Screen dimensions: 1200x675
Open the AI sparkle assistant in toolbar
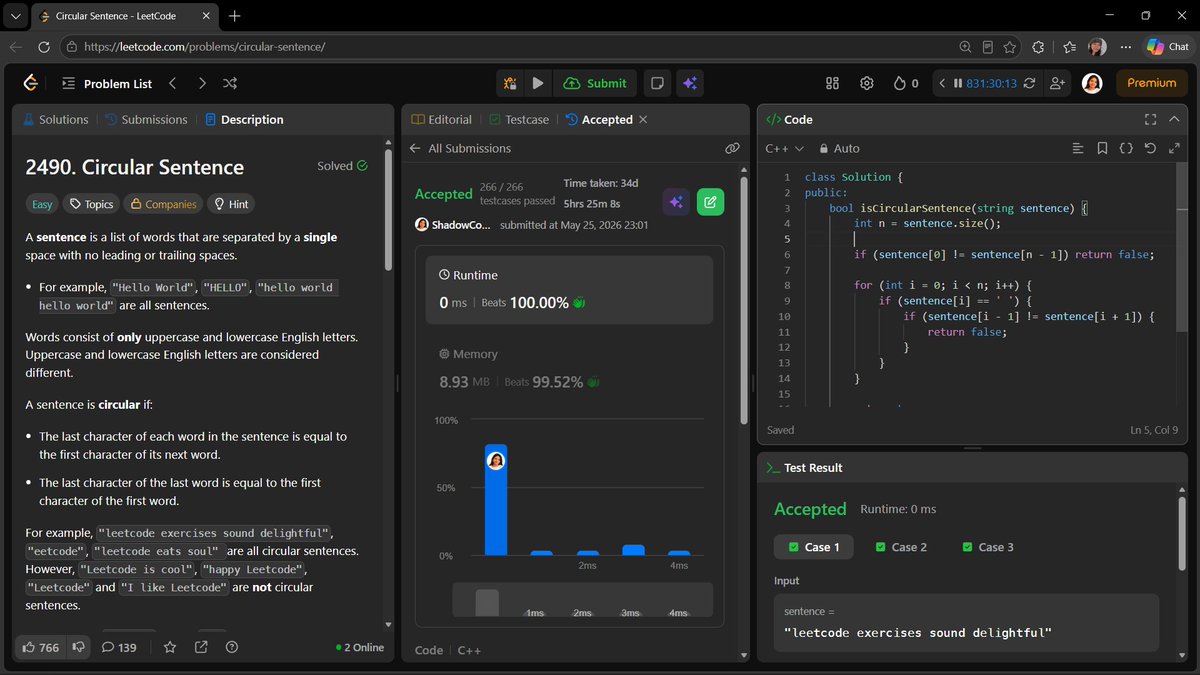pyautogui.click(x=689, y=83)
